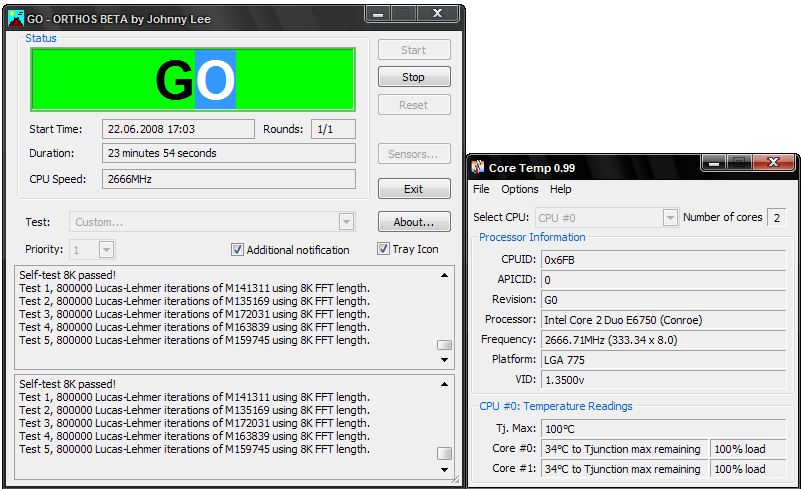Open the About... dialog in ORTHOS

[x=414, y=222]
